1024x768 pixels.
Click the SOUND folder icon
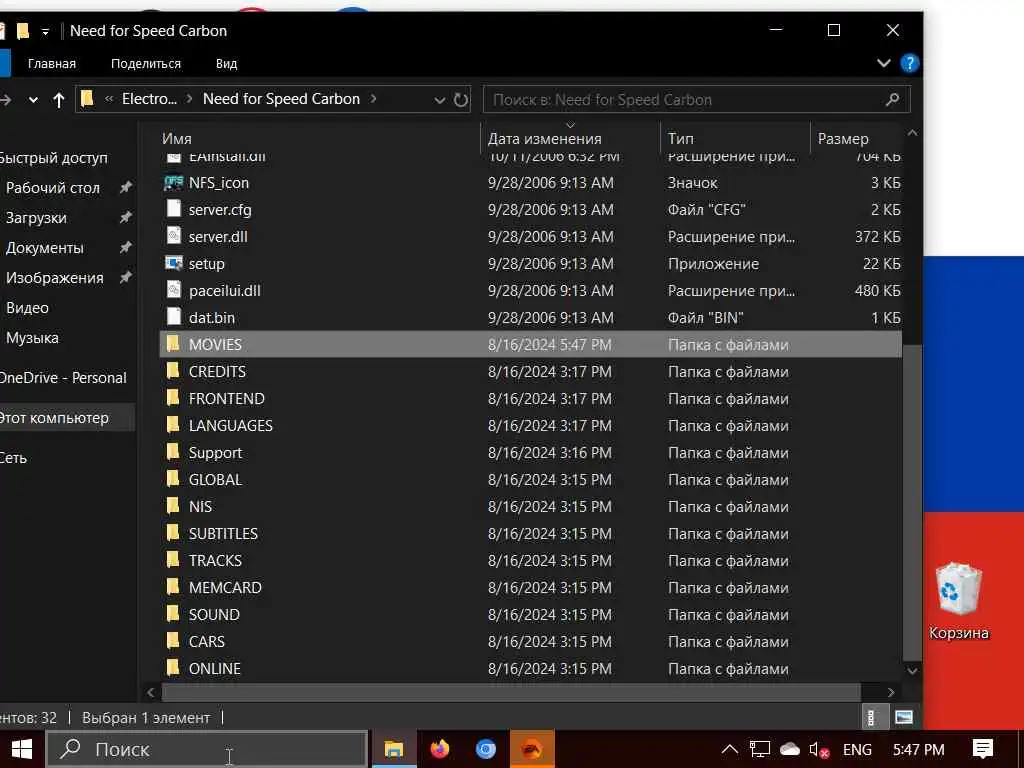click(x=173, y=614)
